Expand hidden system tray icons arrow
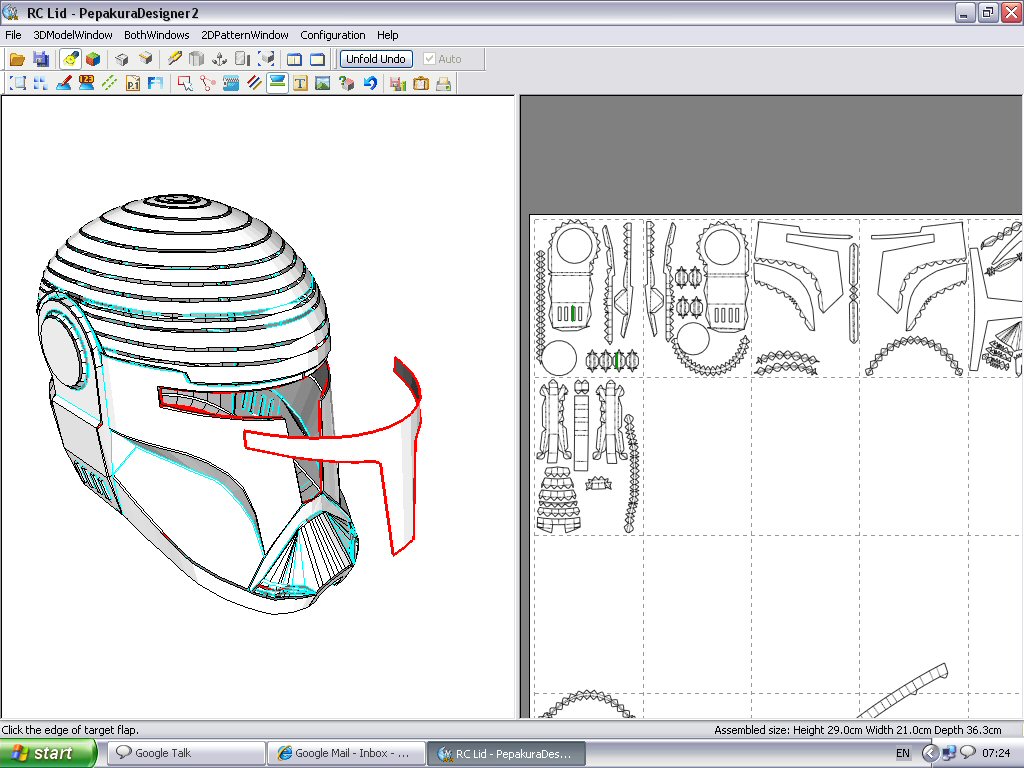This screenshot has height=768, width=1024. [x=930, y=753]
